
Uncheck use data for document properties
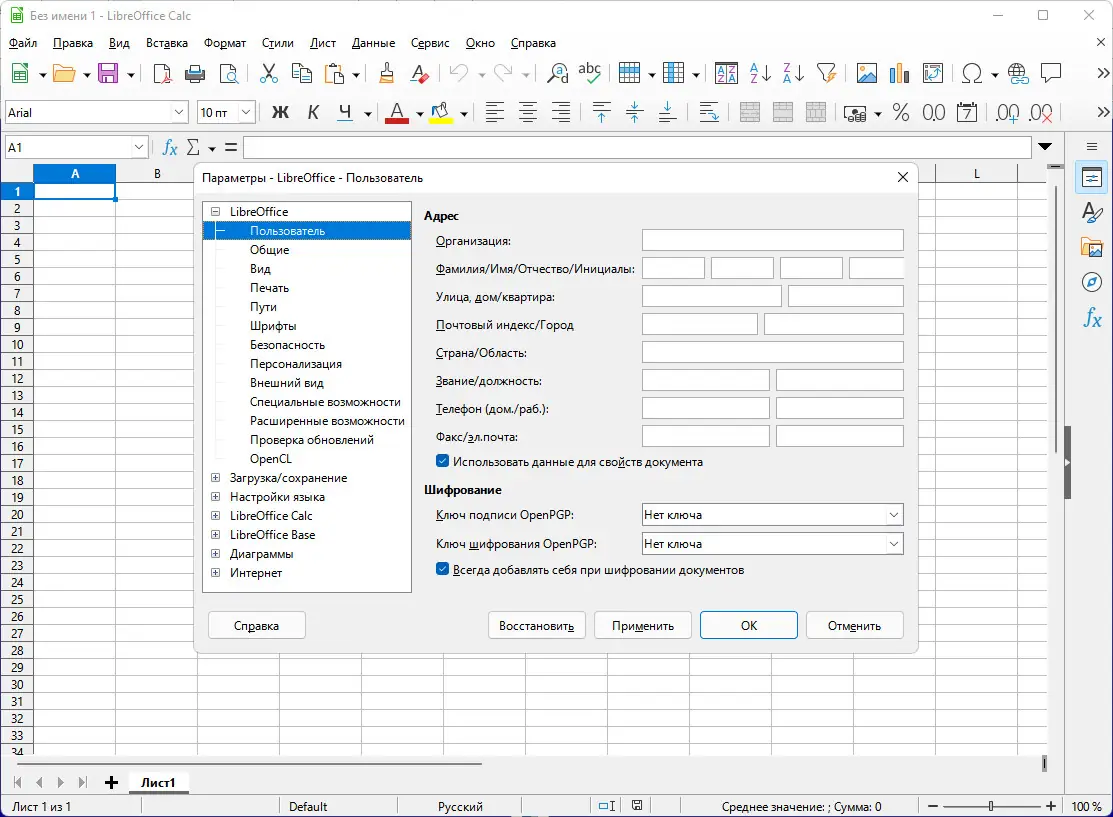point(443,462)
